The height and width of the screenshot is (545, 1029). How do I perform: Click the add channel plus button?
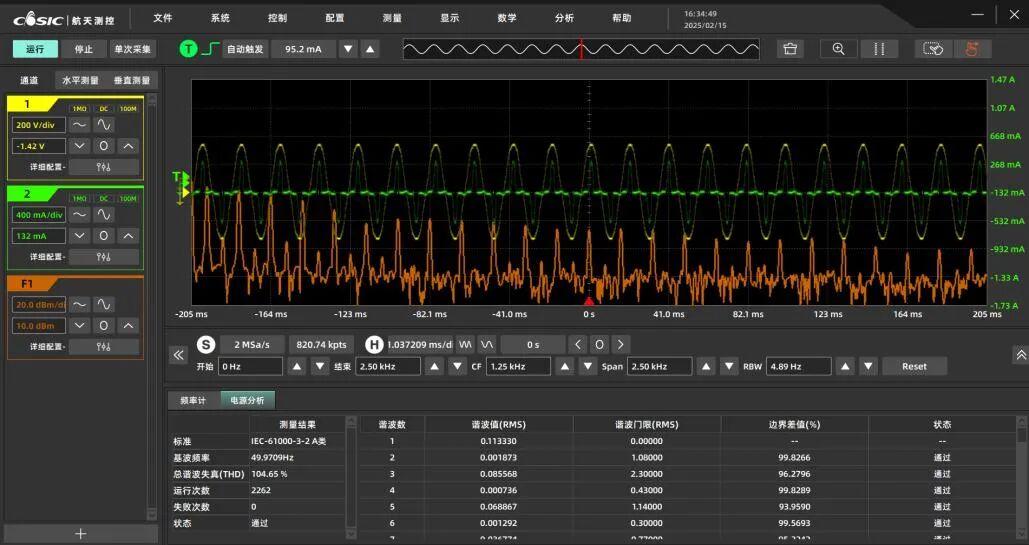[x=81, y=534]
